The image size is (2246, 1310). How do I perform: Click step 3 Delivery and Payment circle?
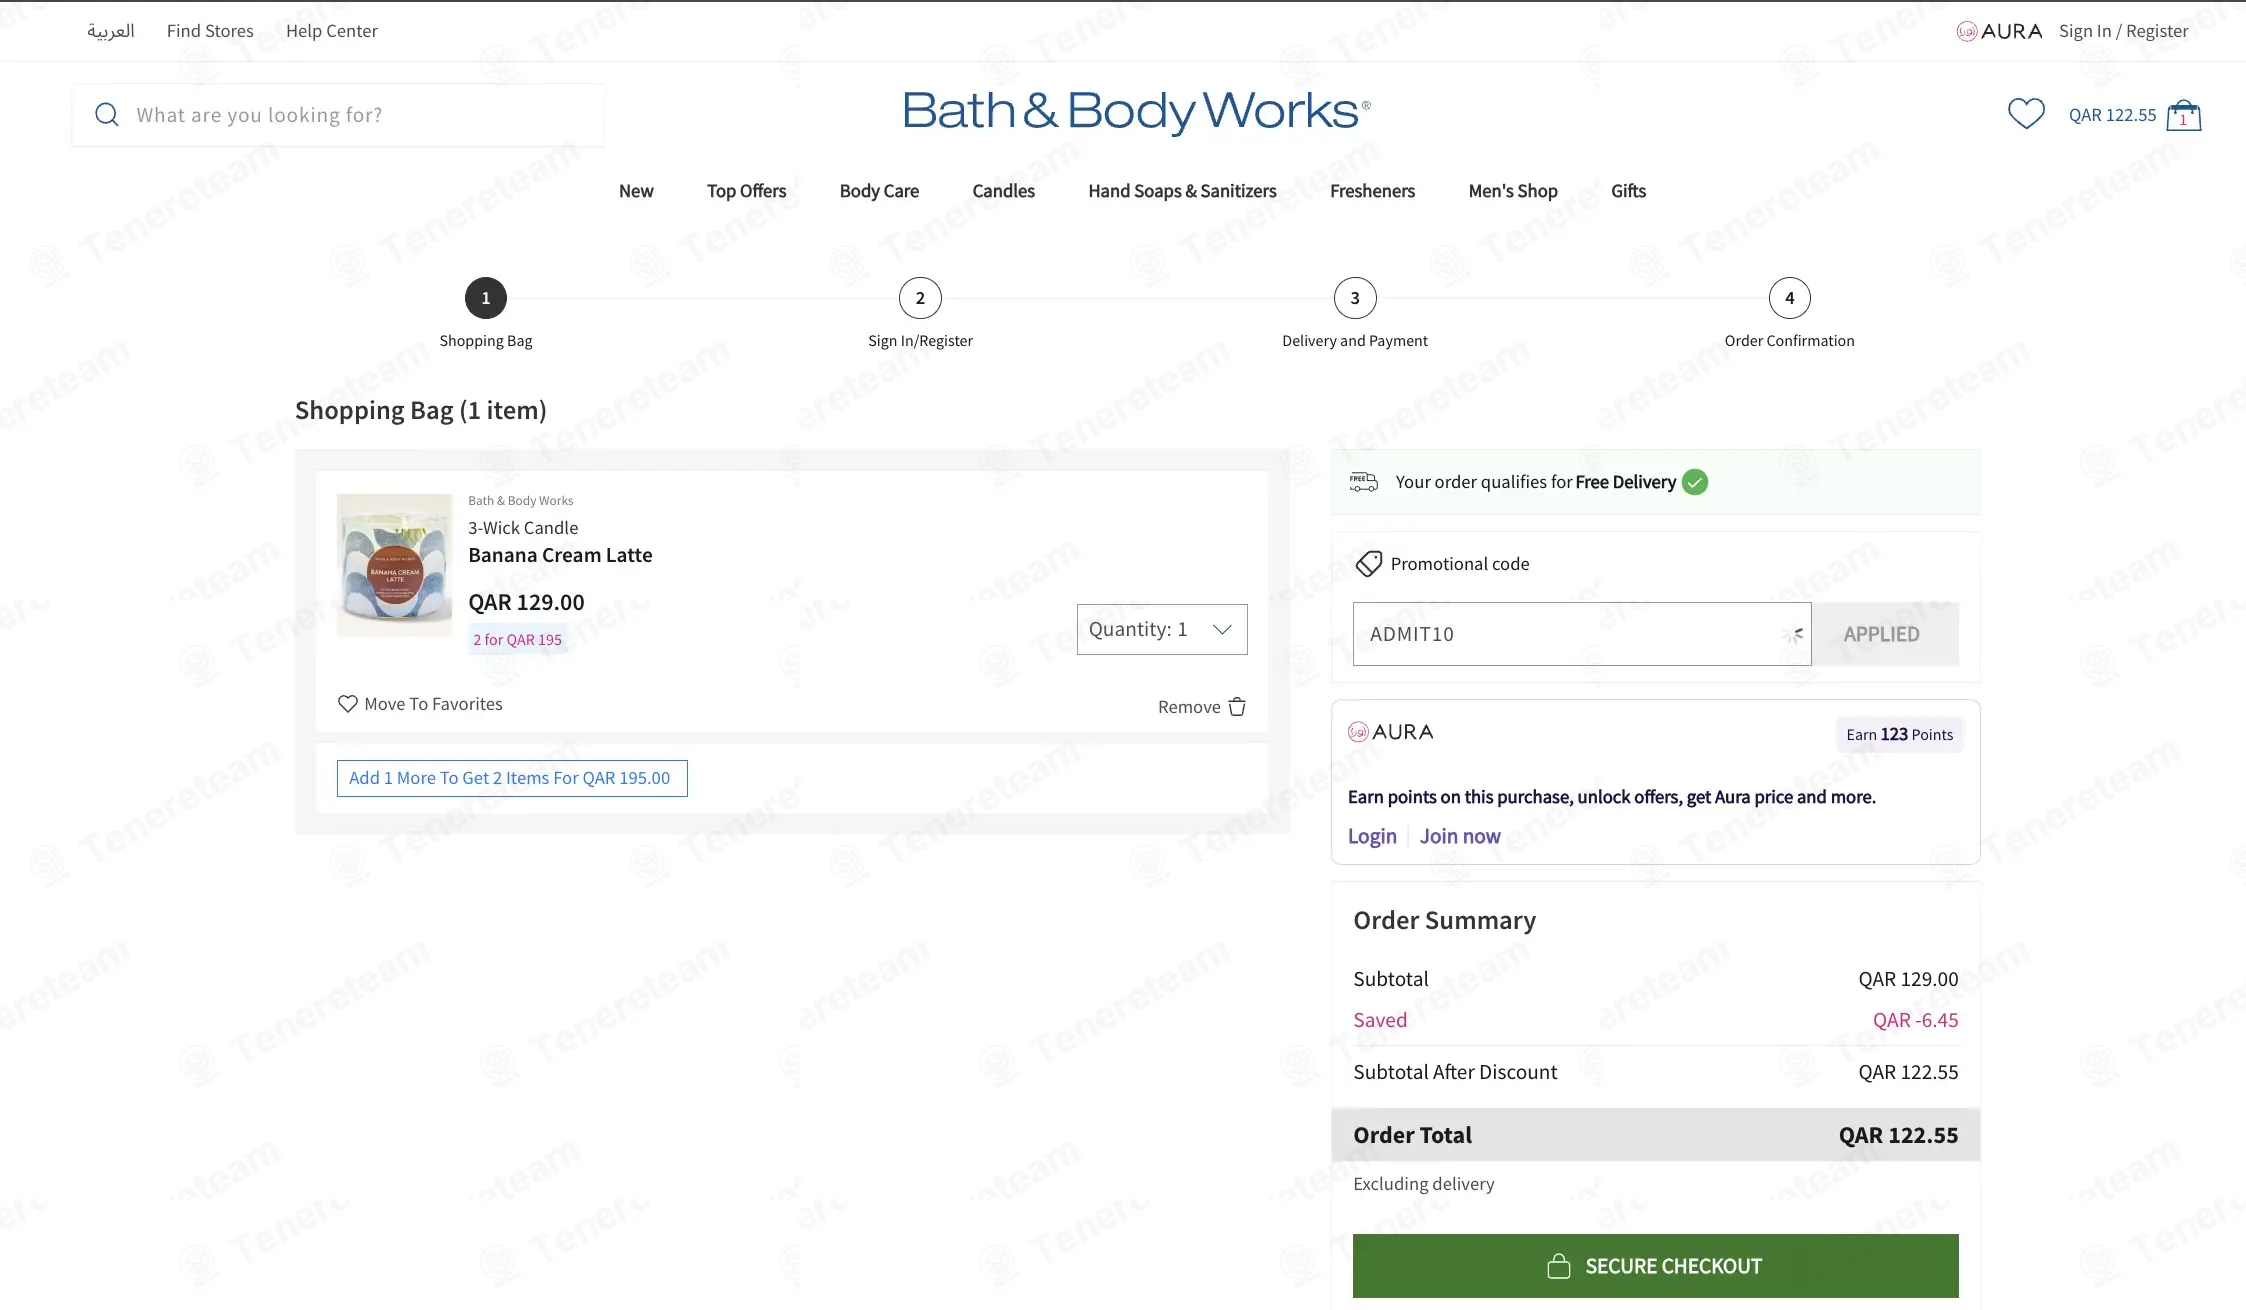(1355, 298)
